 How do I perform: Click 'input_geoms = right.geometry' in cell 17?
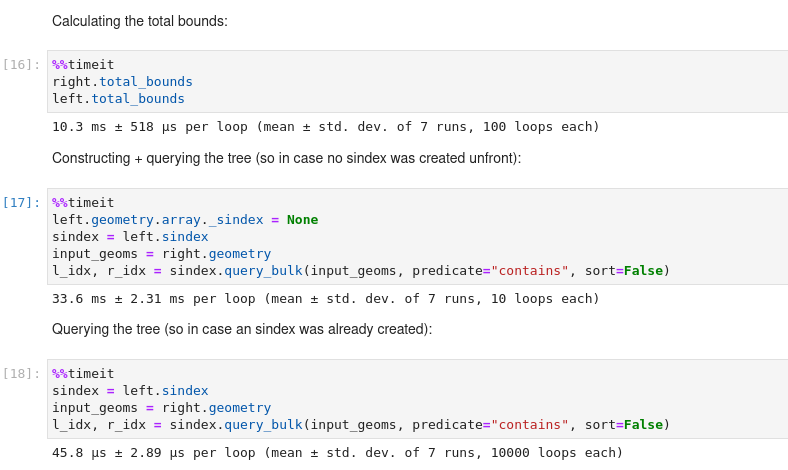click(161, 254)
